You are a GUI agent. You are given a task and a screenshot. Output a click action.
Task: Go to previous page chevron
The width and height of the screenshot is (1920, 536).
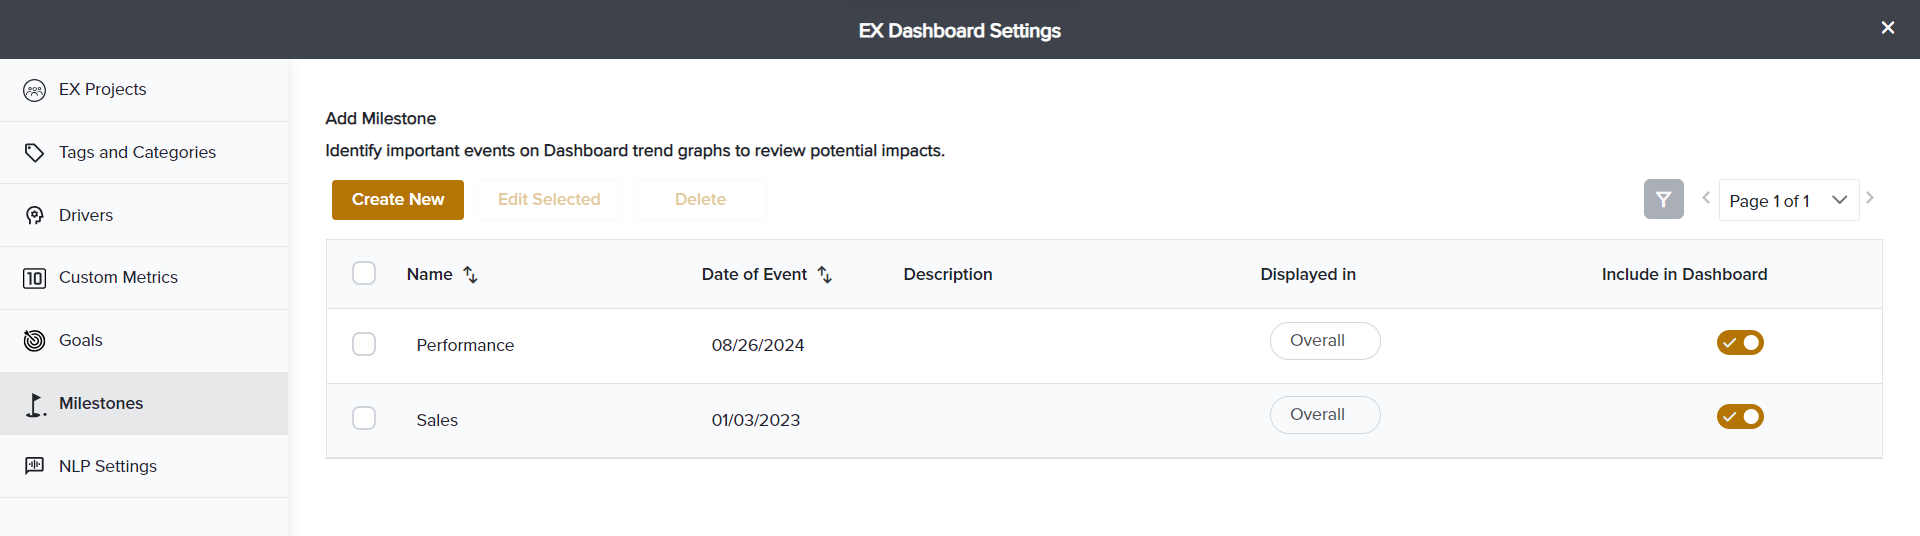pos(1706,198)
